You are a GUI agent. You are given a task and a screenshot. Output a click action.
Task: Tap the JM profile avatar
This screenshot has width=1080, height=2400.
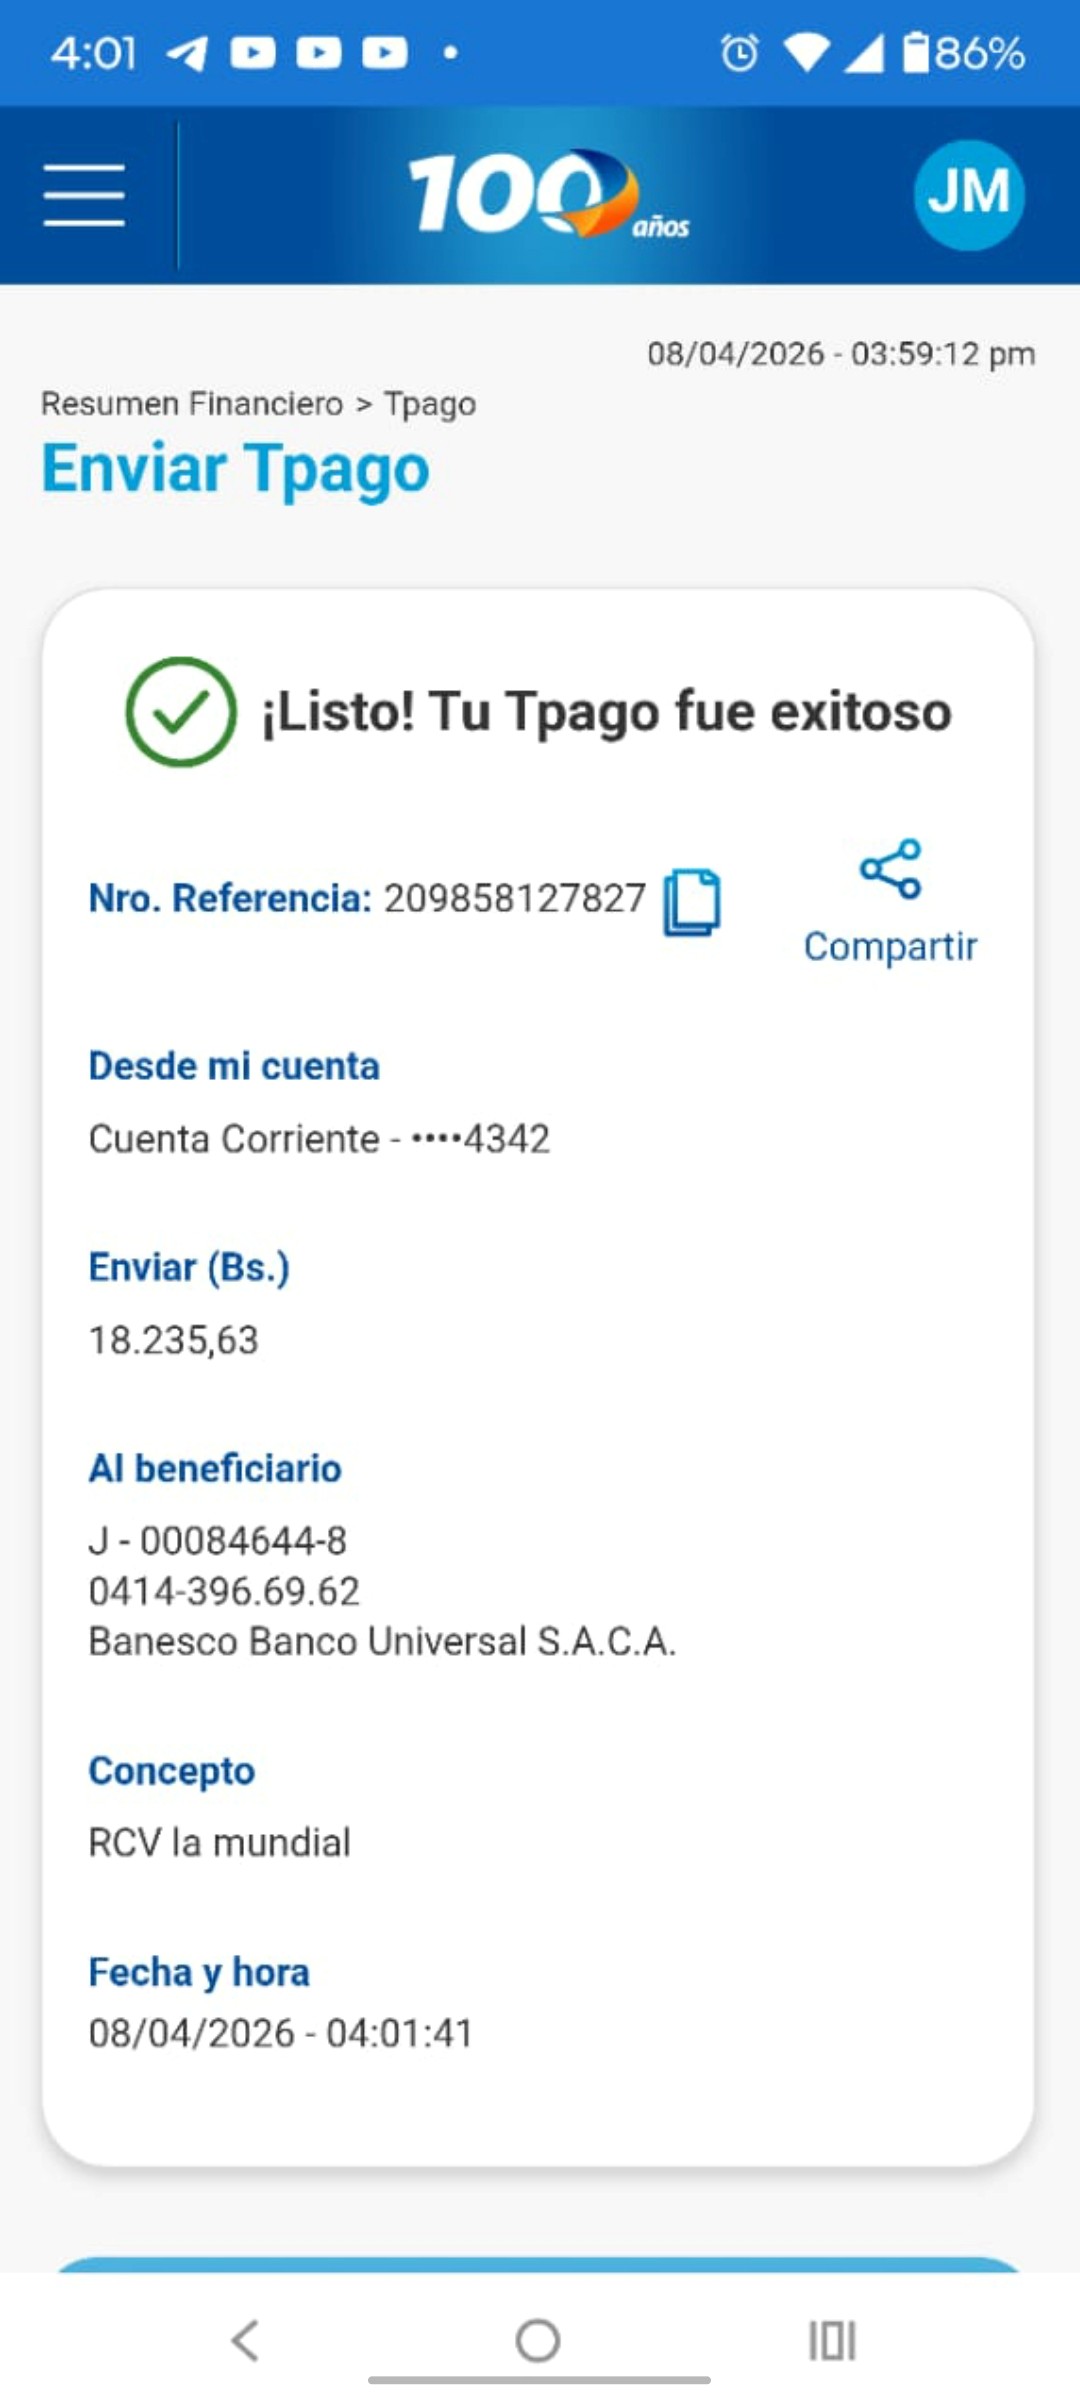pos(968,194)
